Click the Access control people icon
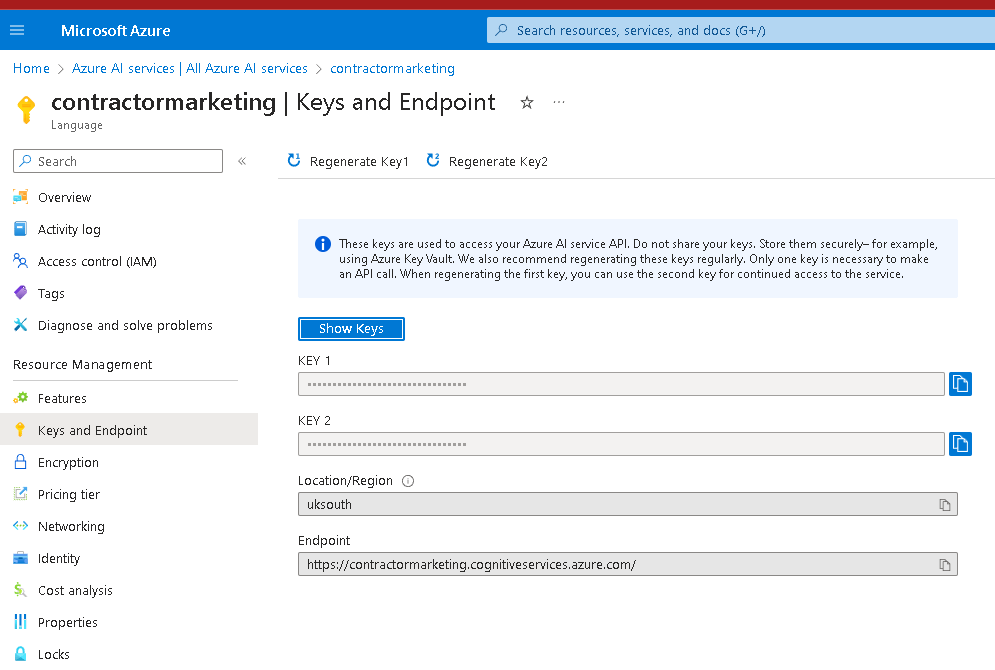 click(x=20, y=261)
